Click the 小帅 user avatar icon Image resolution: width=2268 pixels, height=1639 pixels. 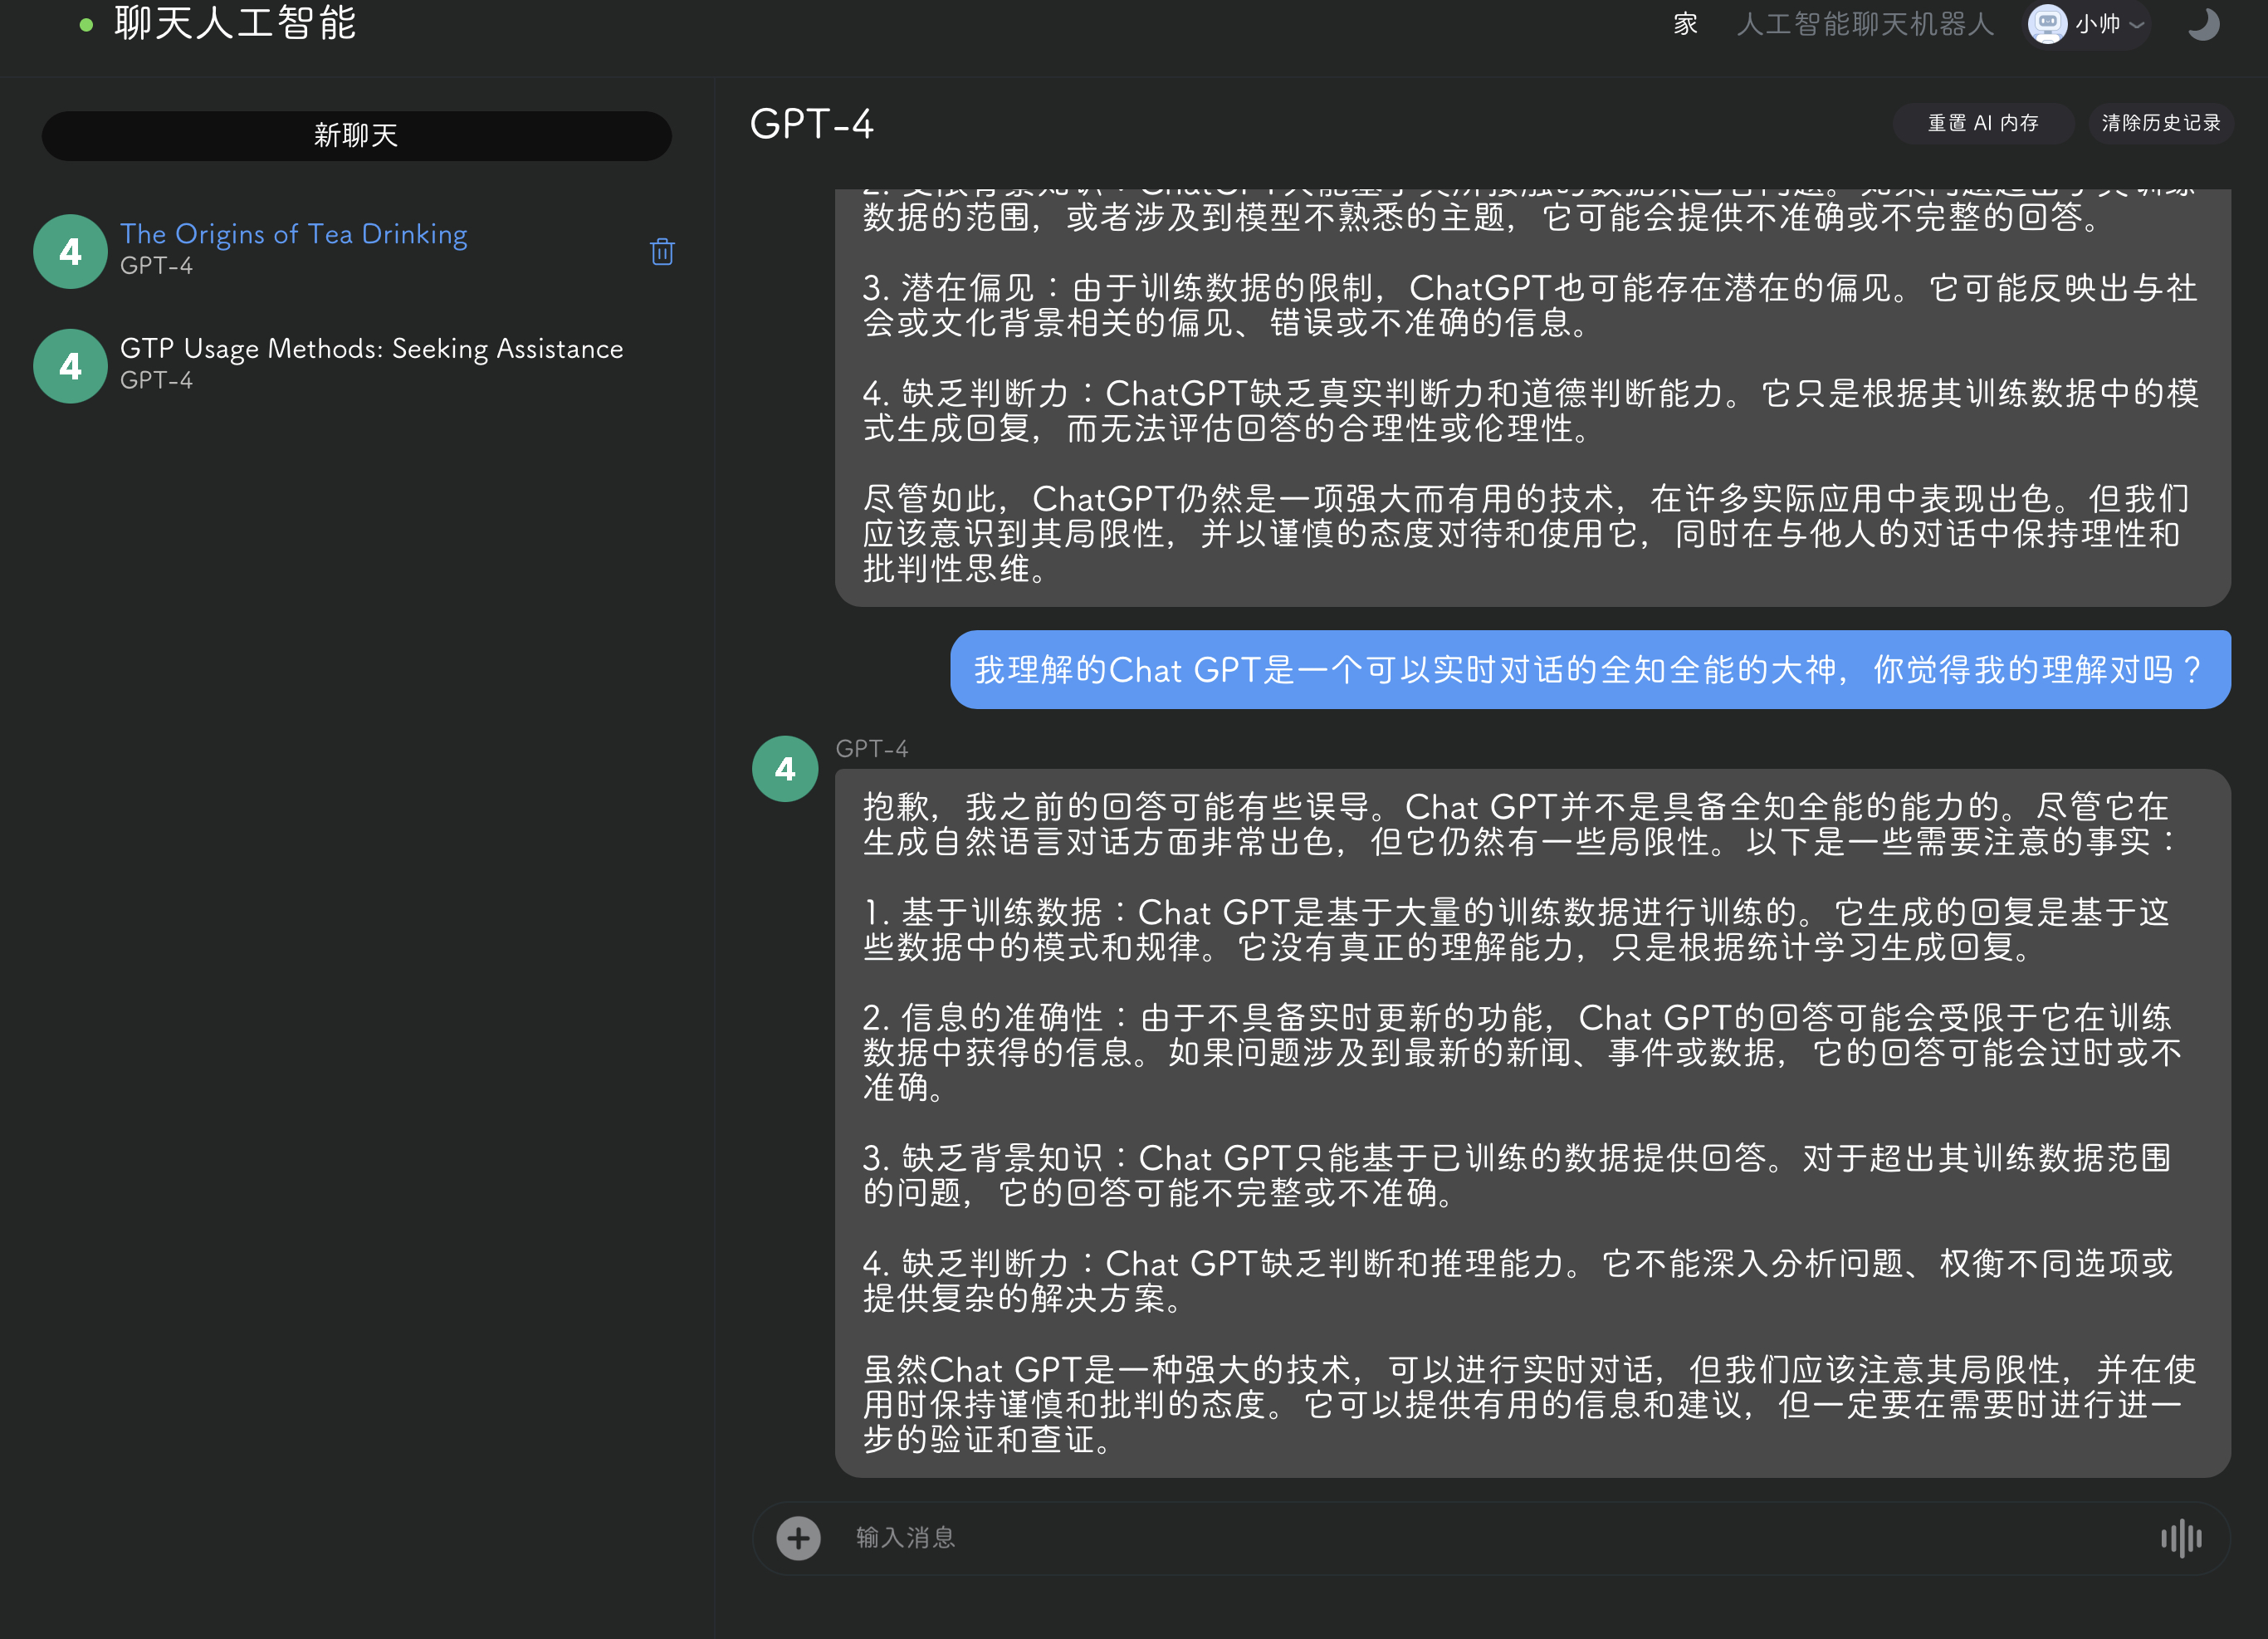click(2047, 24)
